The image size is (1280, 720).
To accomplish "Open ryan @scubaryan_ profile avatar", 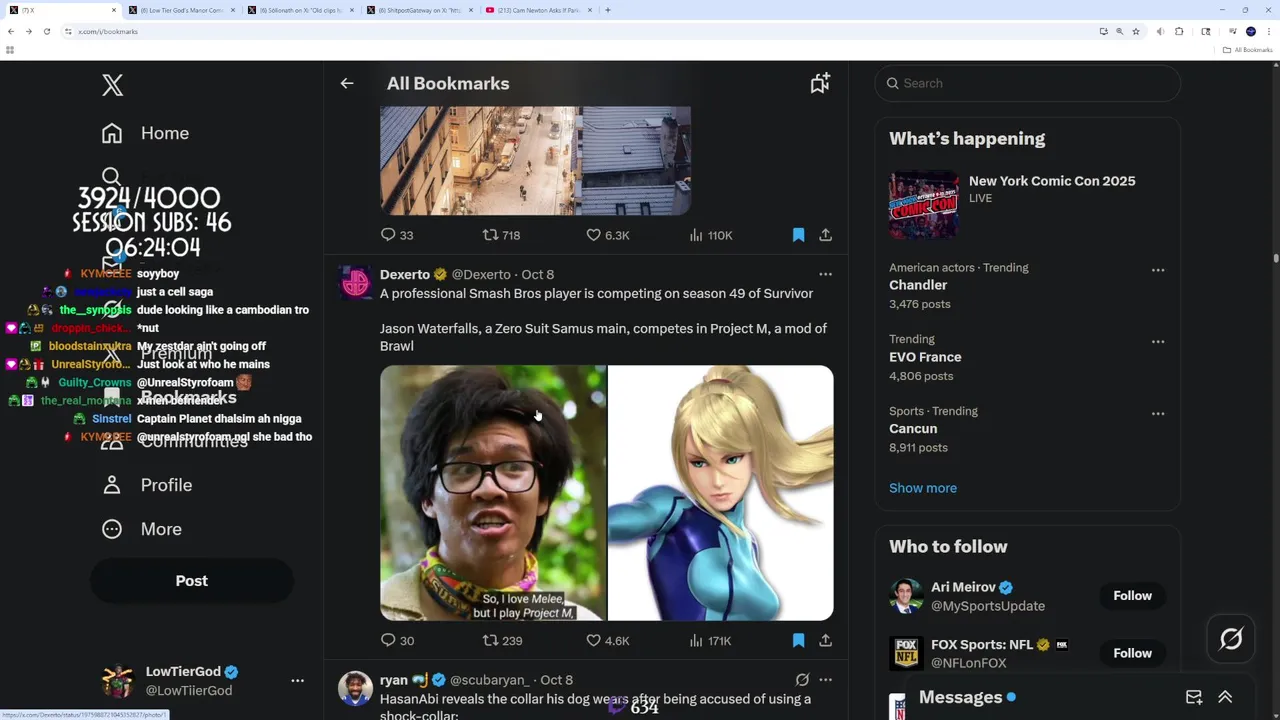I will point(355,689).
